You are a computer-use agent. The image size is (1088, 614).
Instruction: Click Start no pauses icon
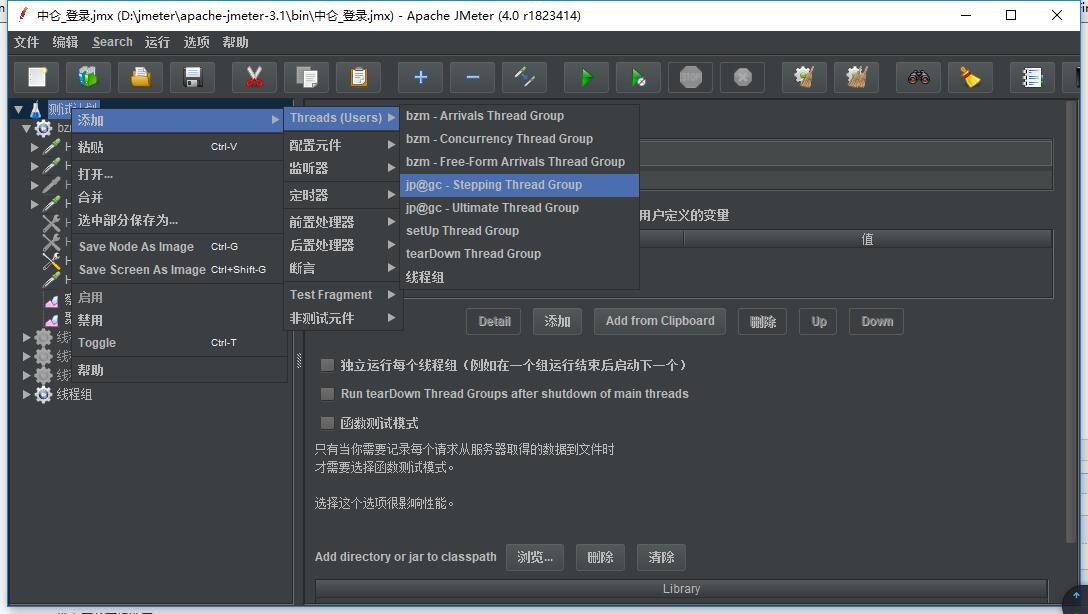click(x=638, y=77)
